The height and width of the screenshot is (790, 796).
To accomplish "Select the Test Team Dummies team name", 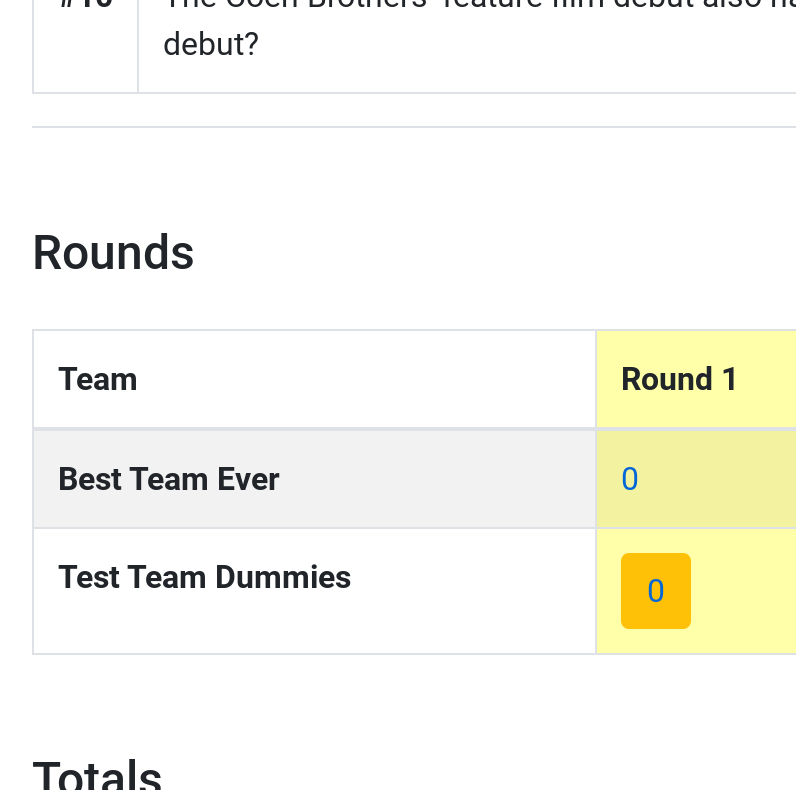I will tap(205, 577).
